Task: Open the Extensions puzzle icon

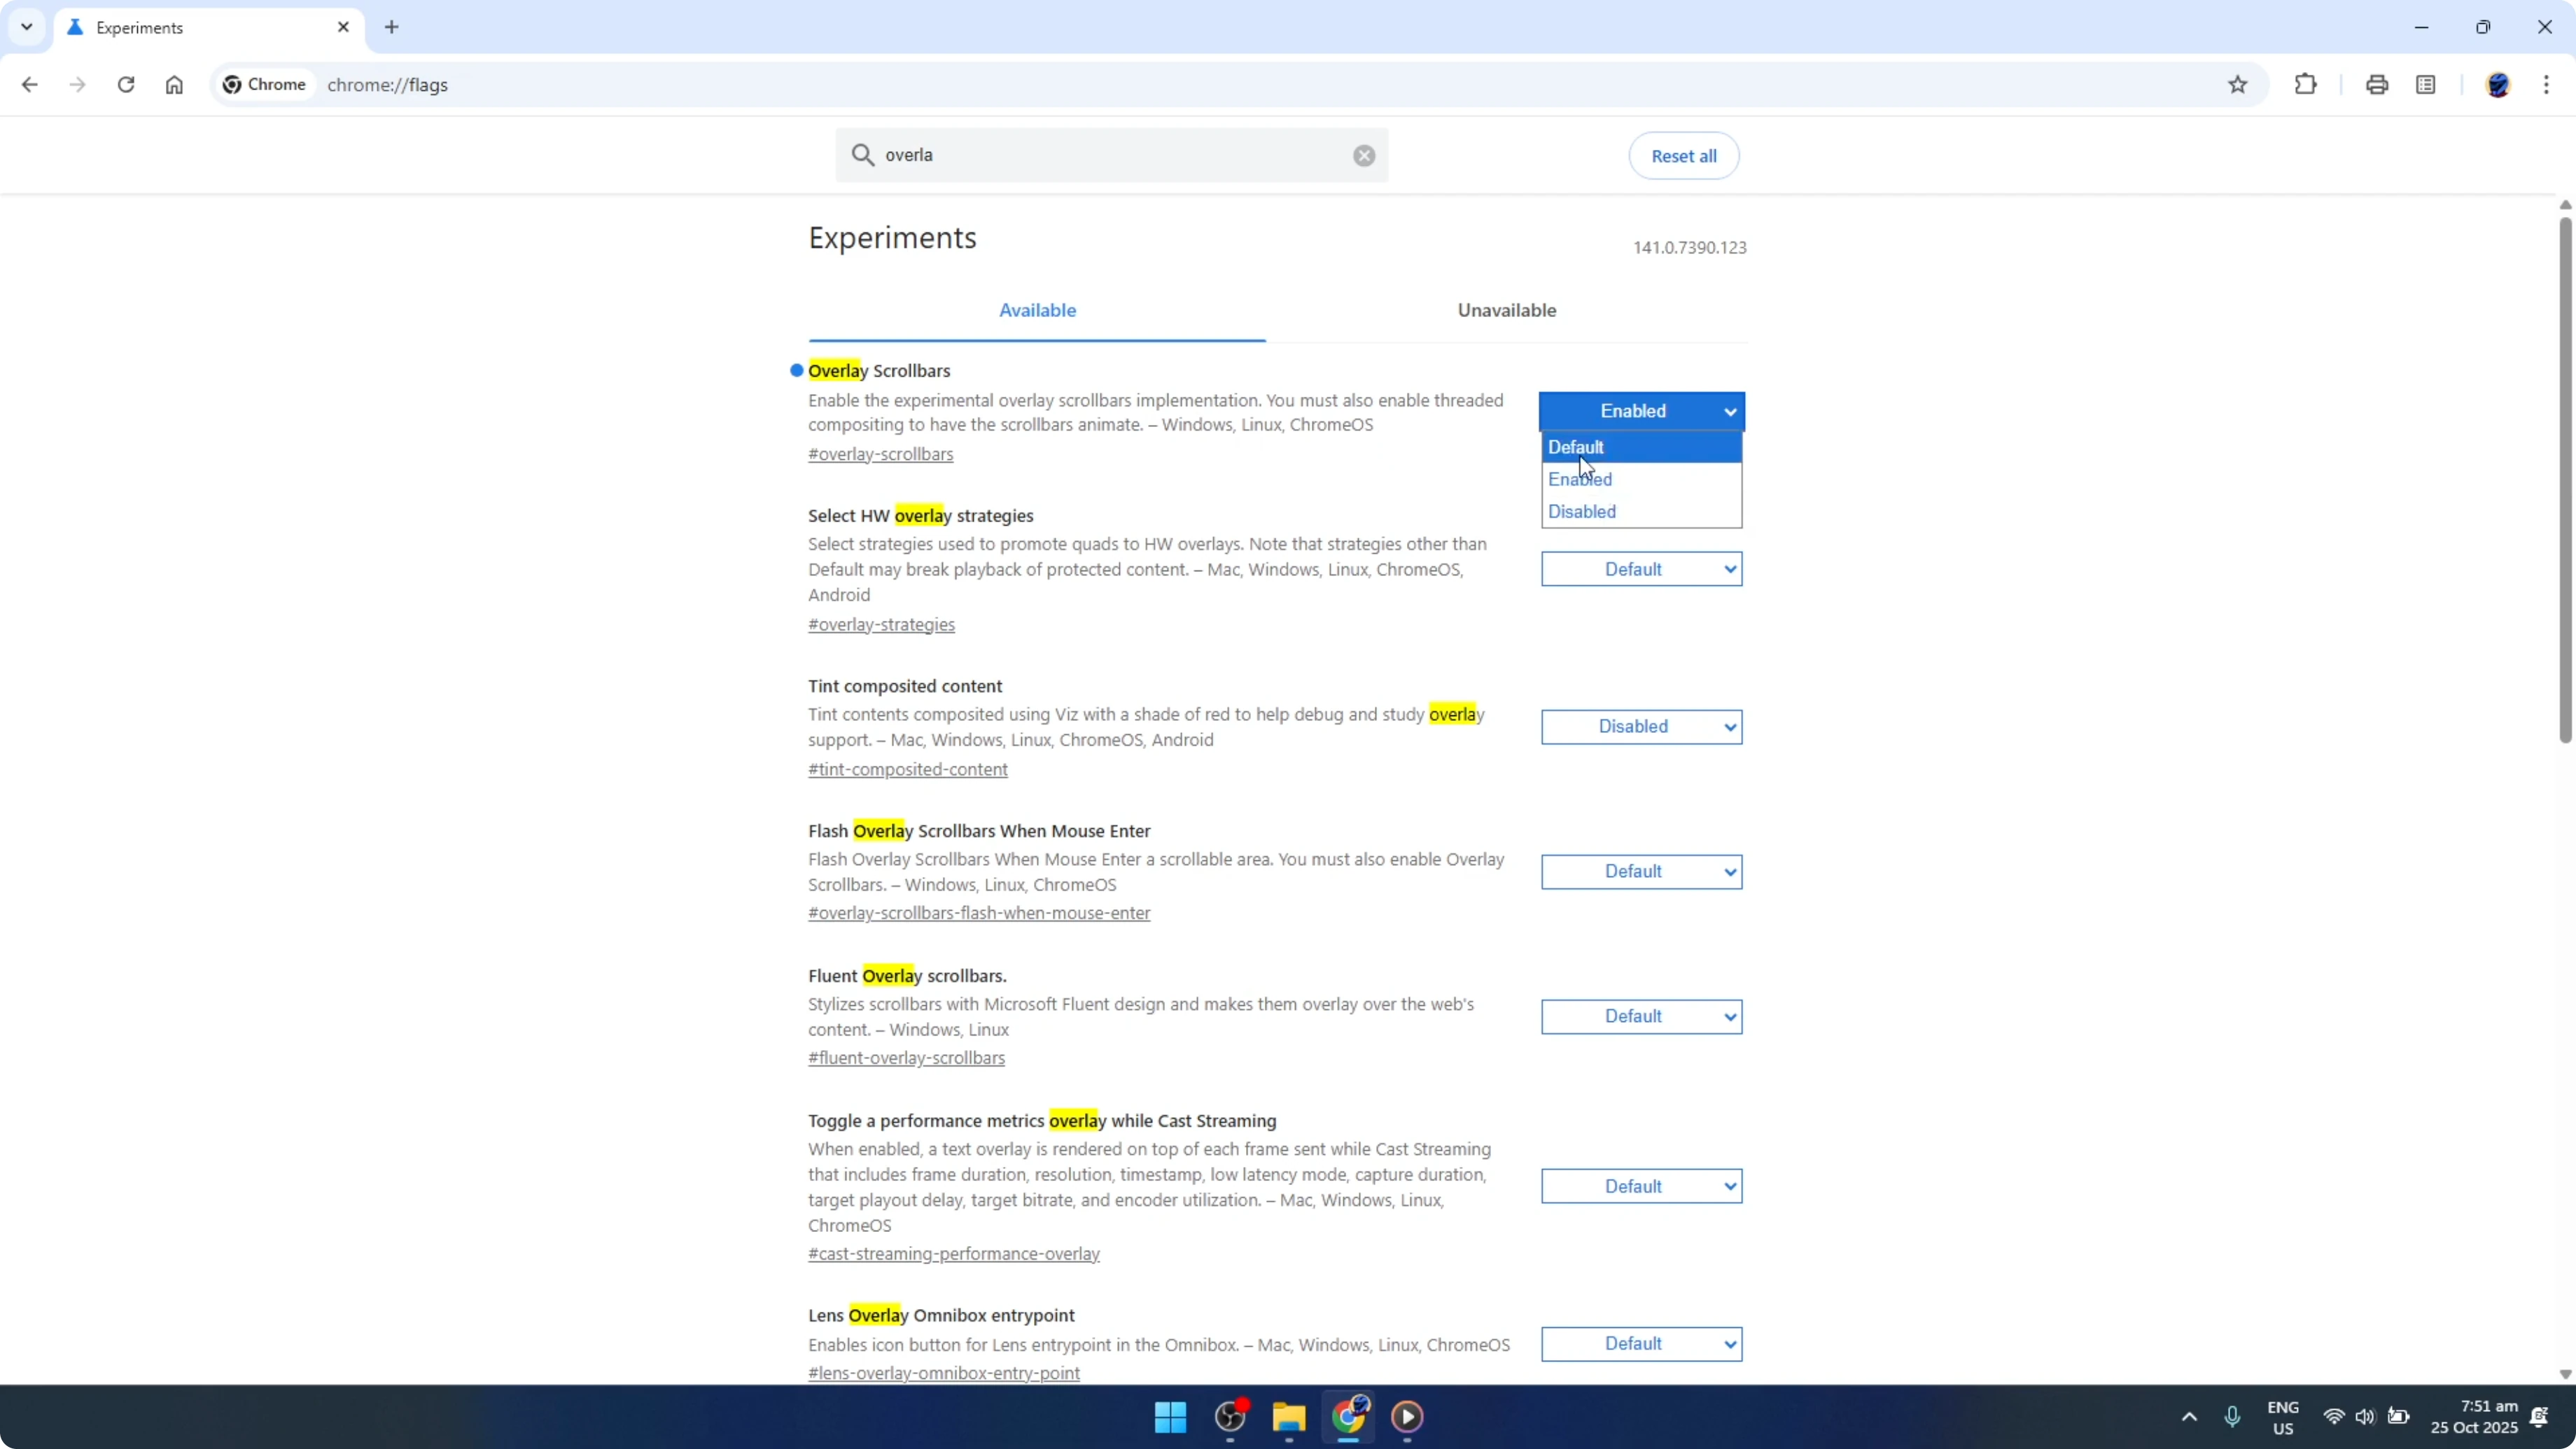Action: (2305, 84)
